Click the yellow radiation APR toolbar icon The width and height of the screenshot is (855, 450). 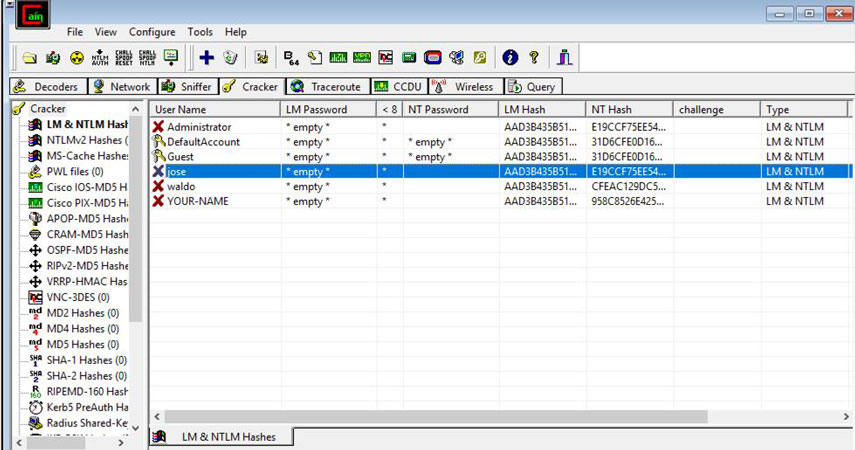[x=77, y=57]
